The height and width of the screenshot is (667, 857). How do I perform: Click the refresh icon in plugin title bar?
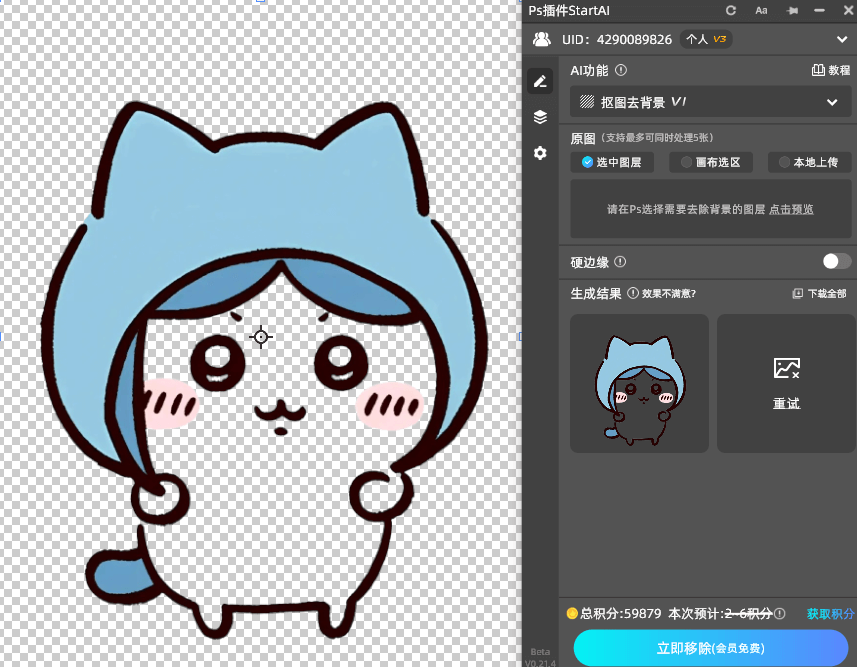coord(731,10)
